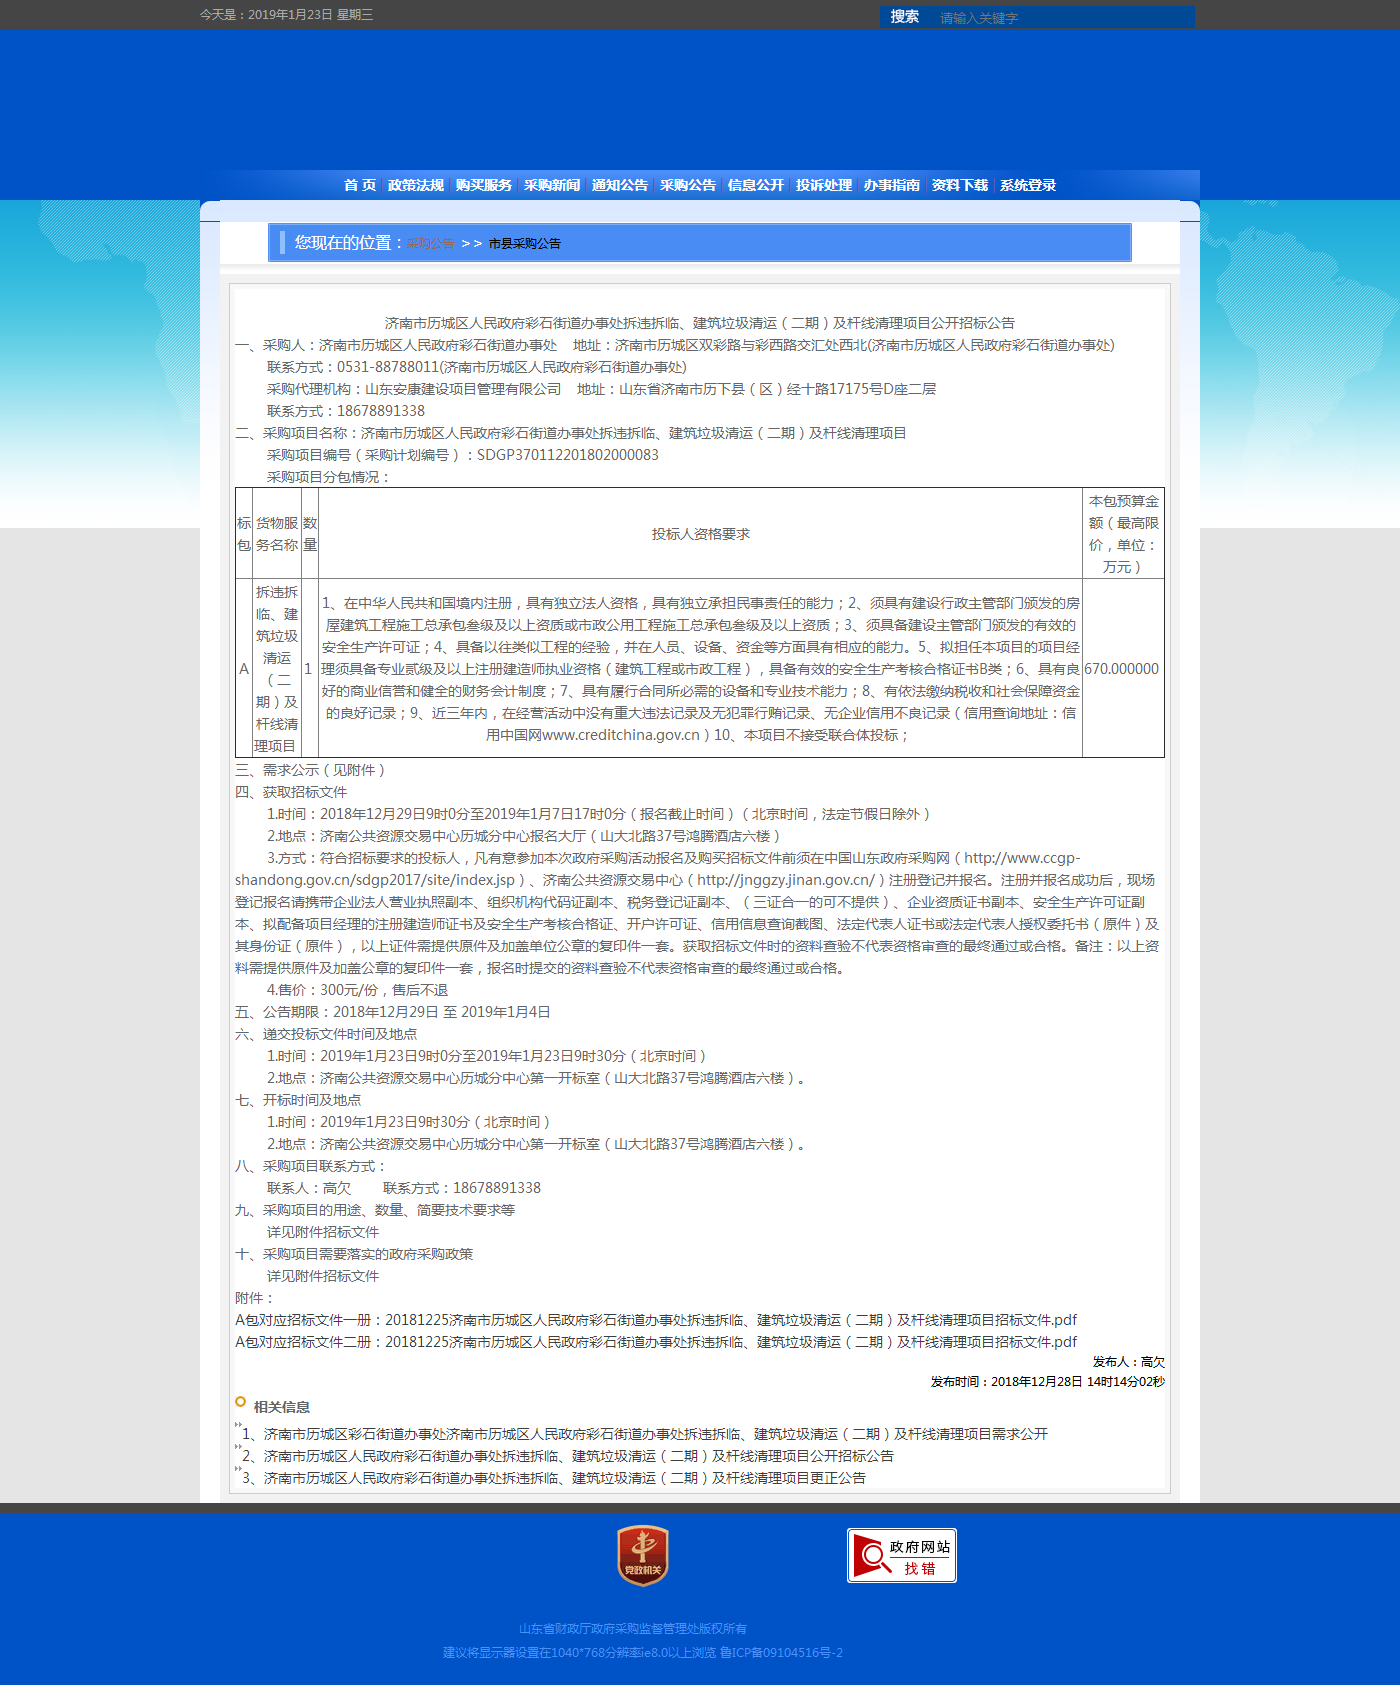Click 售价：300元/份 line
Viewport: 1400px width, 1685px height.
click(x=357, y=990)
